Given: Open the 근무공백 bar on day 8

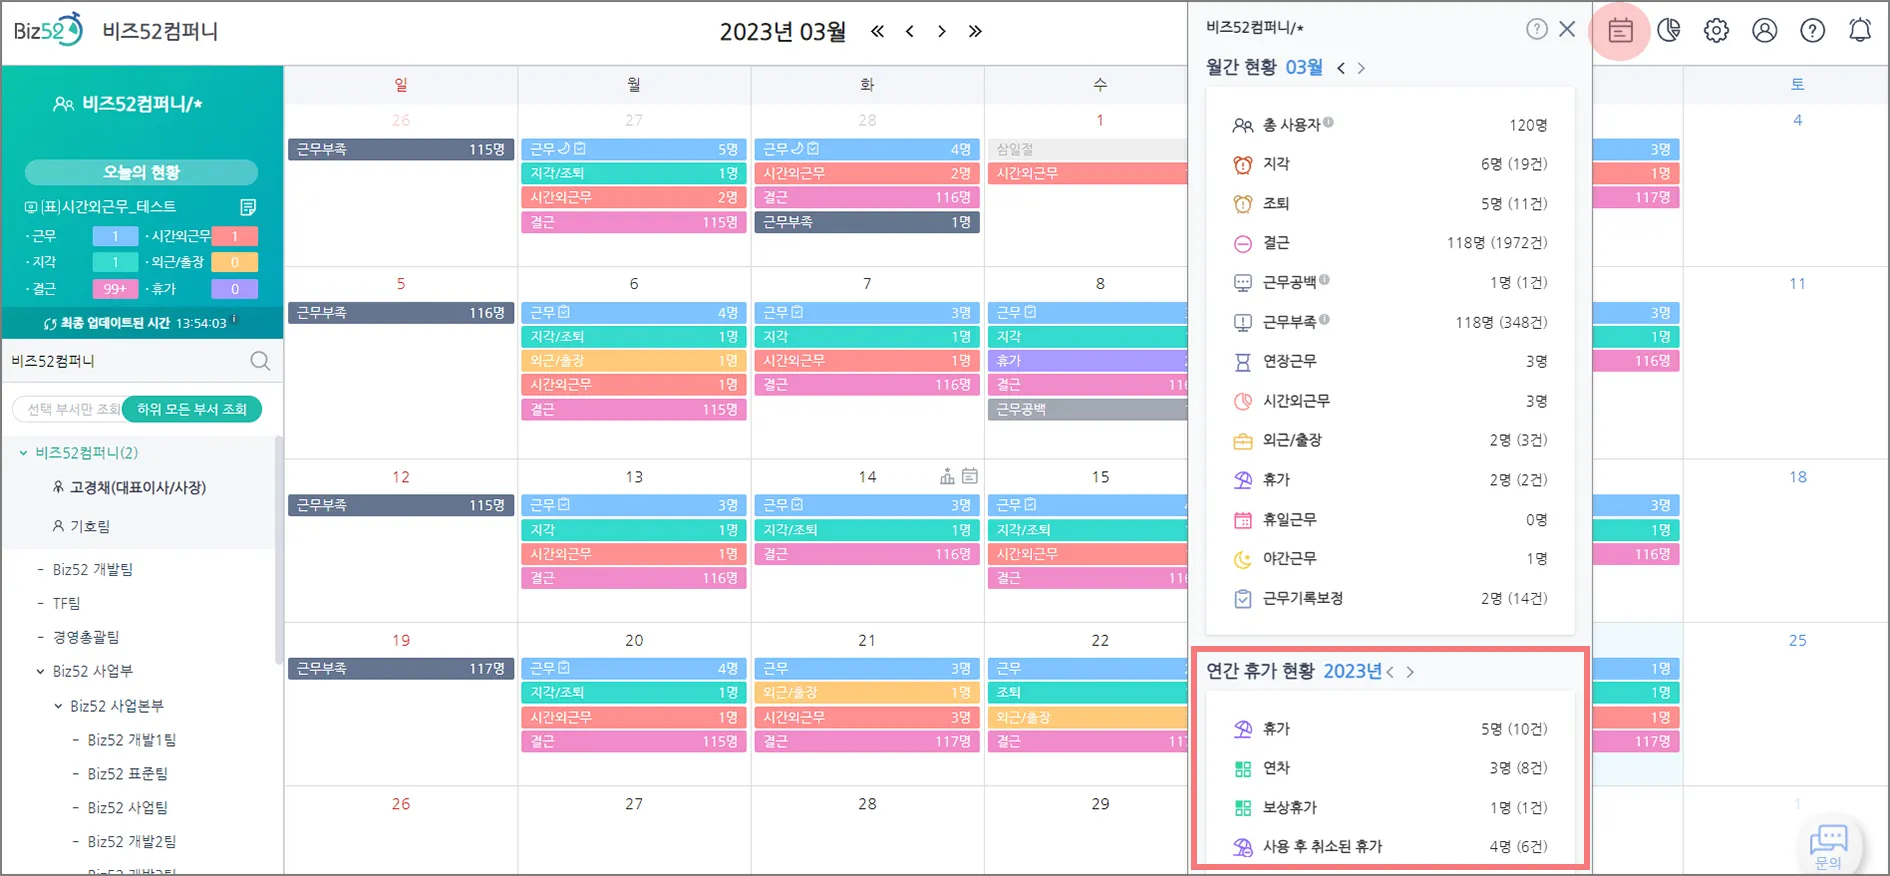Looking at the screenshot, I should pyautogui.click(x=1088, y=409).
